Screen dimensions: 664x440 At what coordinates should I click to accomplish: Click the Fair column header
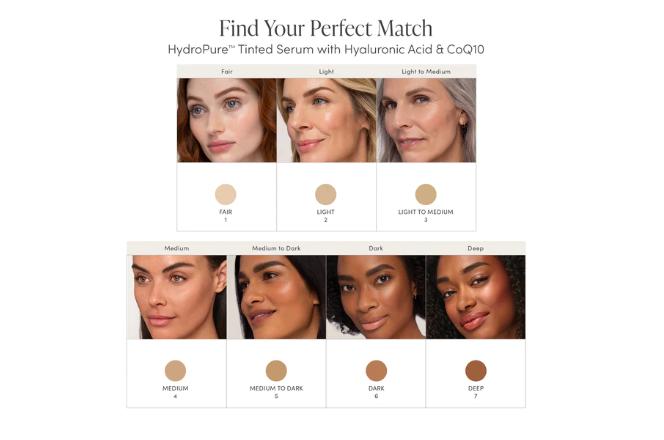pos(227,72)
